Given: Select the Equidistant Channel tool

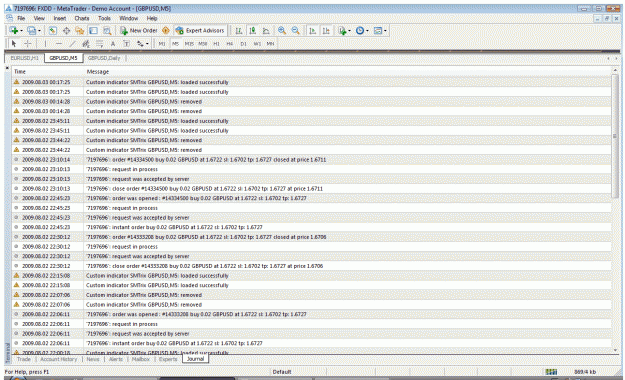Looking at the screenshot, I should 86,43.
